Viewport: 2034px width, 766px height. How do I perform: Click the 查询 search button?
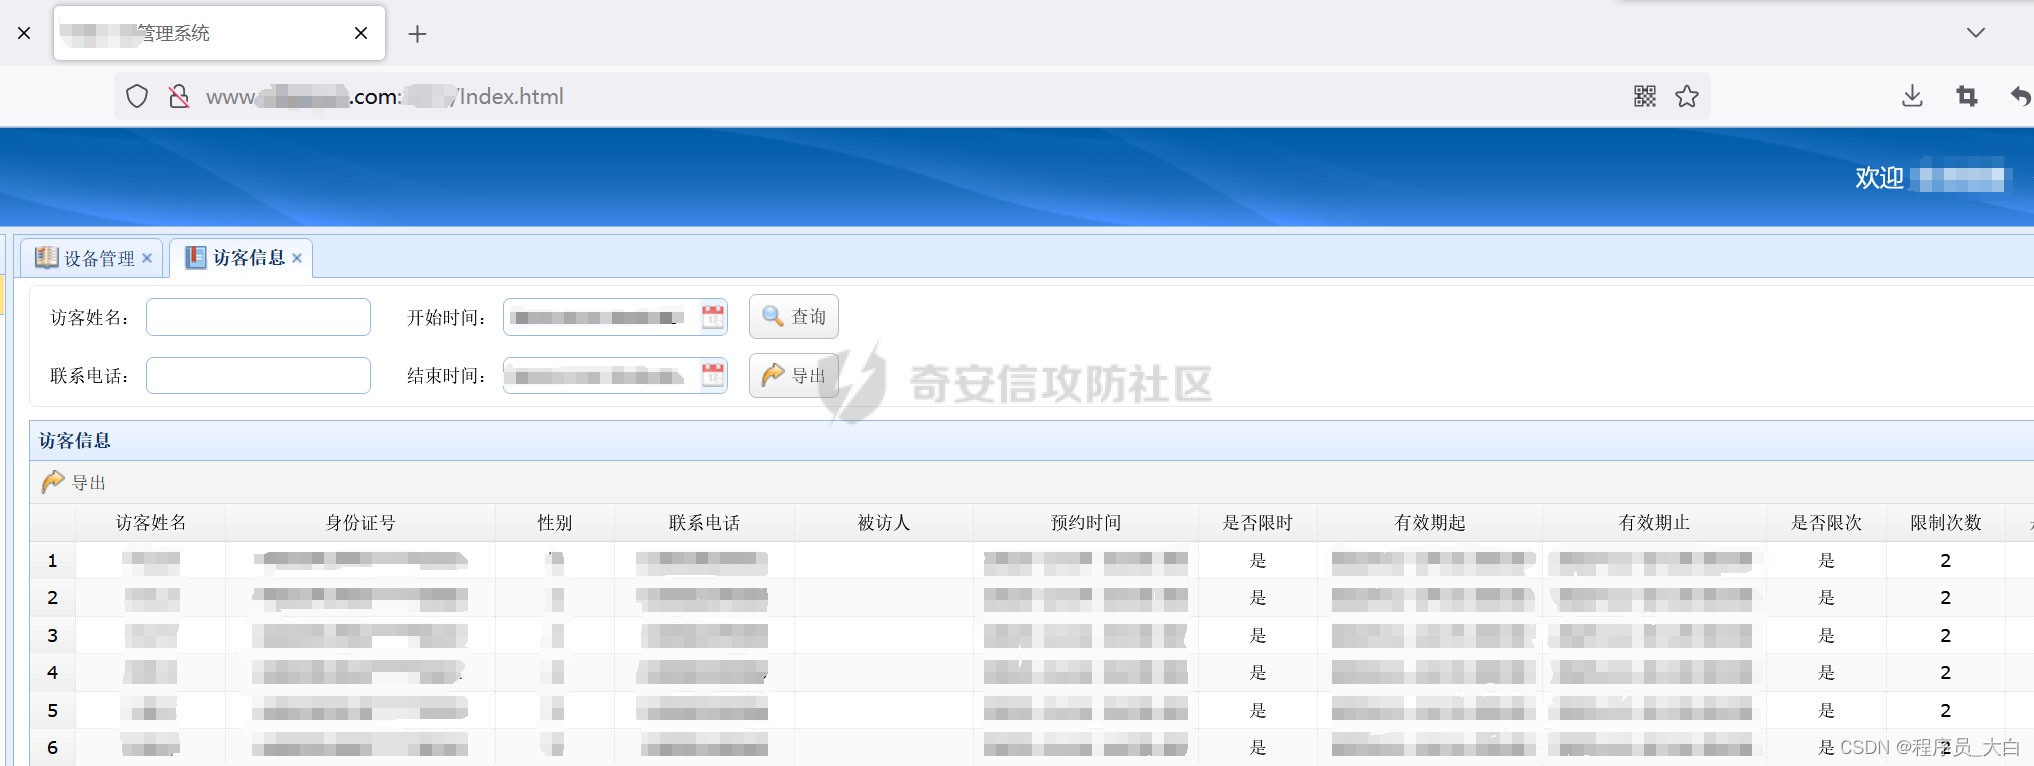tap(794, 317)
